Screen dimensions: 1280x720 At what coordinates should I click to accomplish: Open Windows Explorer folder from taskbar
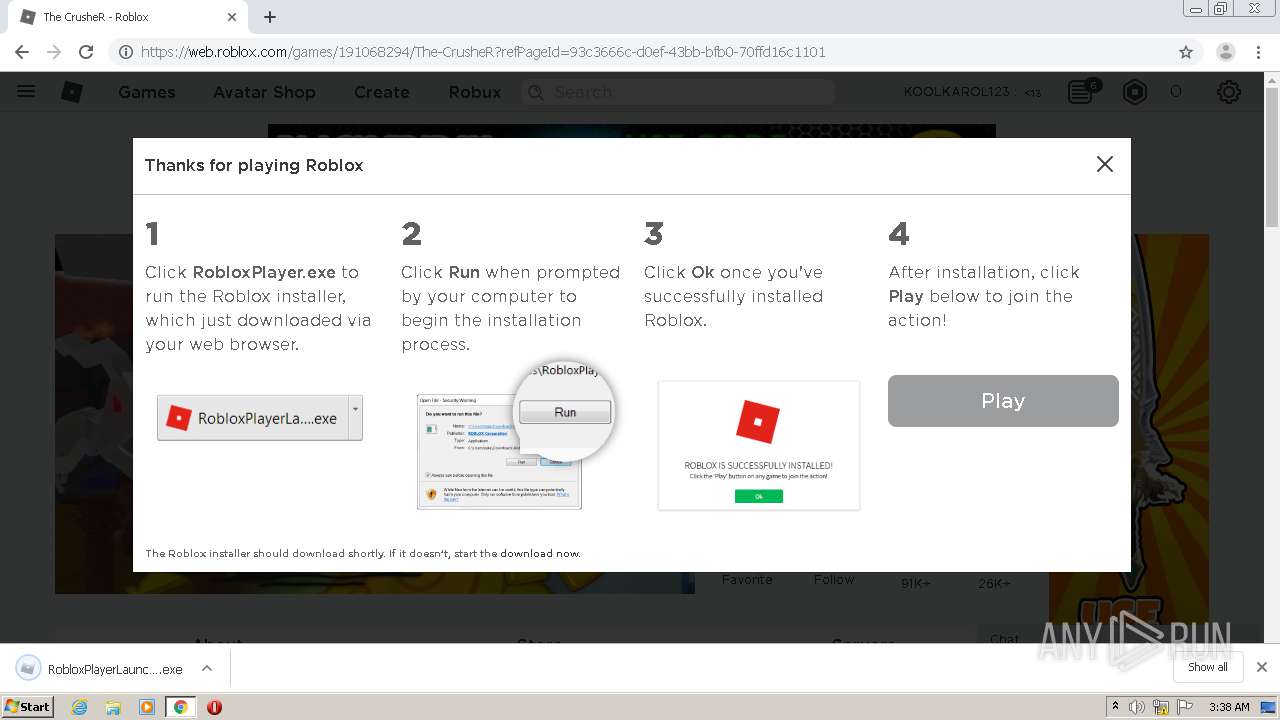pyautogui.click(x=113, y=707)
